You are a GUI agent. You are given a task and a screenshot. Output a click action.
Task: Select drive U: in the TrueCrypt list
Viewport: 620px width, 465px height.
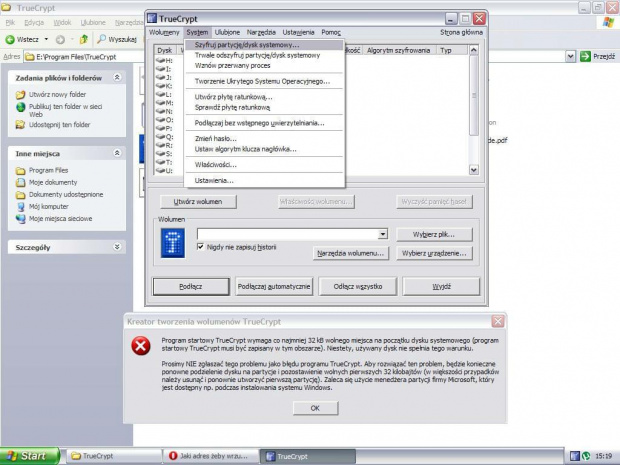164,170
